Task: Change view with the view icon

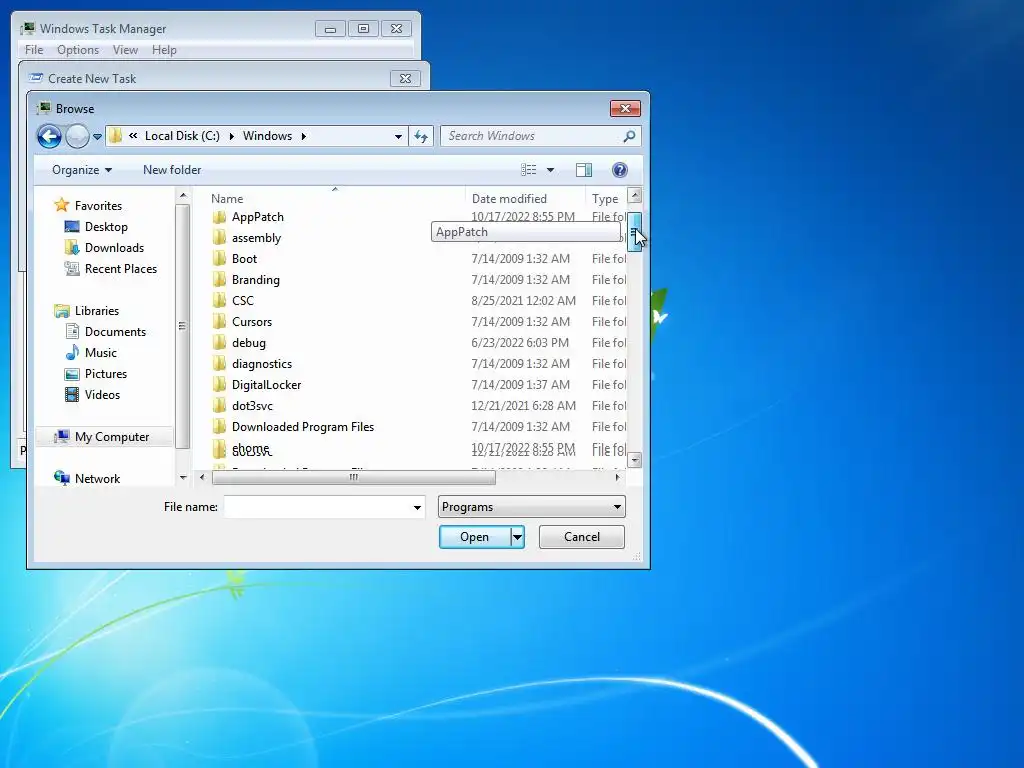Action: (x=528, y=170)
